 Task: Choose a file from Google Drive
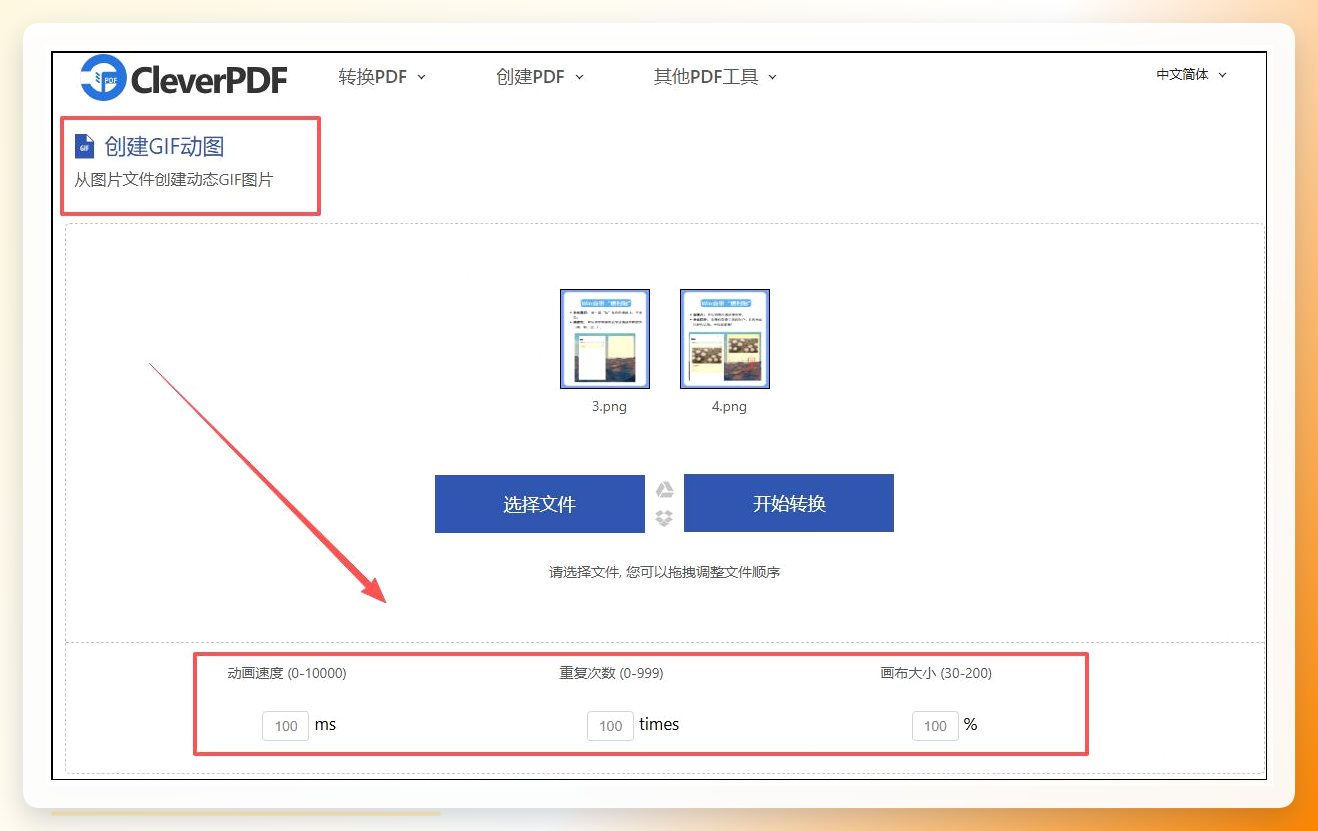[x=664, y=489]
